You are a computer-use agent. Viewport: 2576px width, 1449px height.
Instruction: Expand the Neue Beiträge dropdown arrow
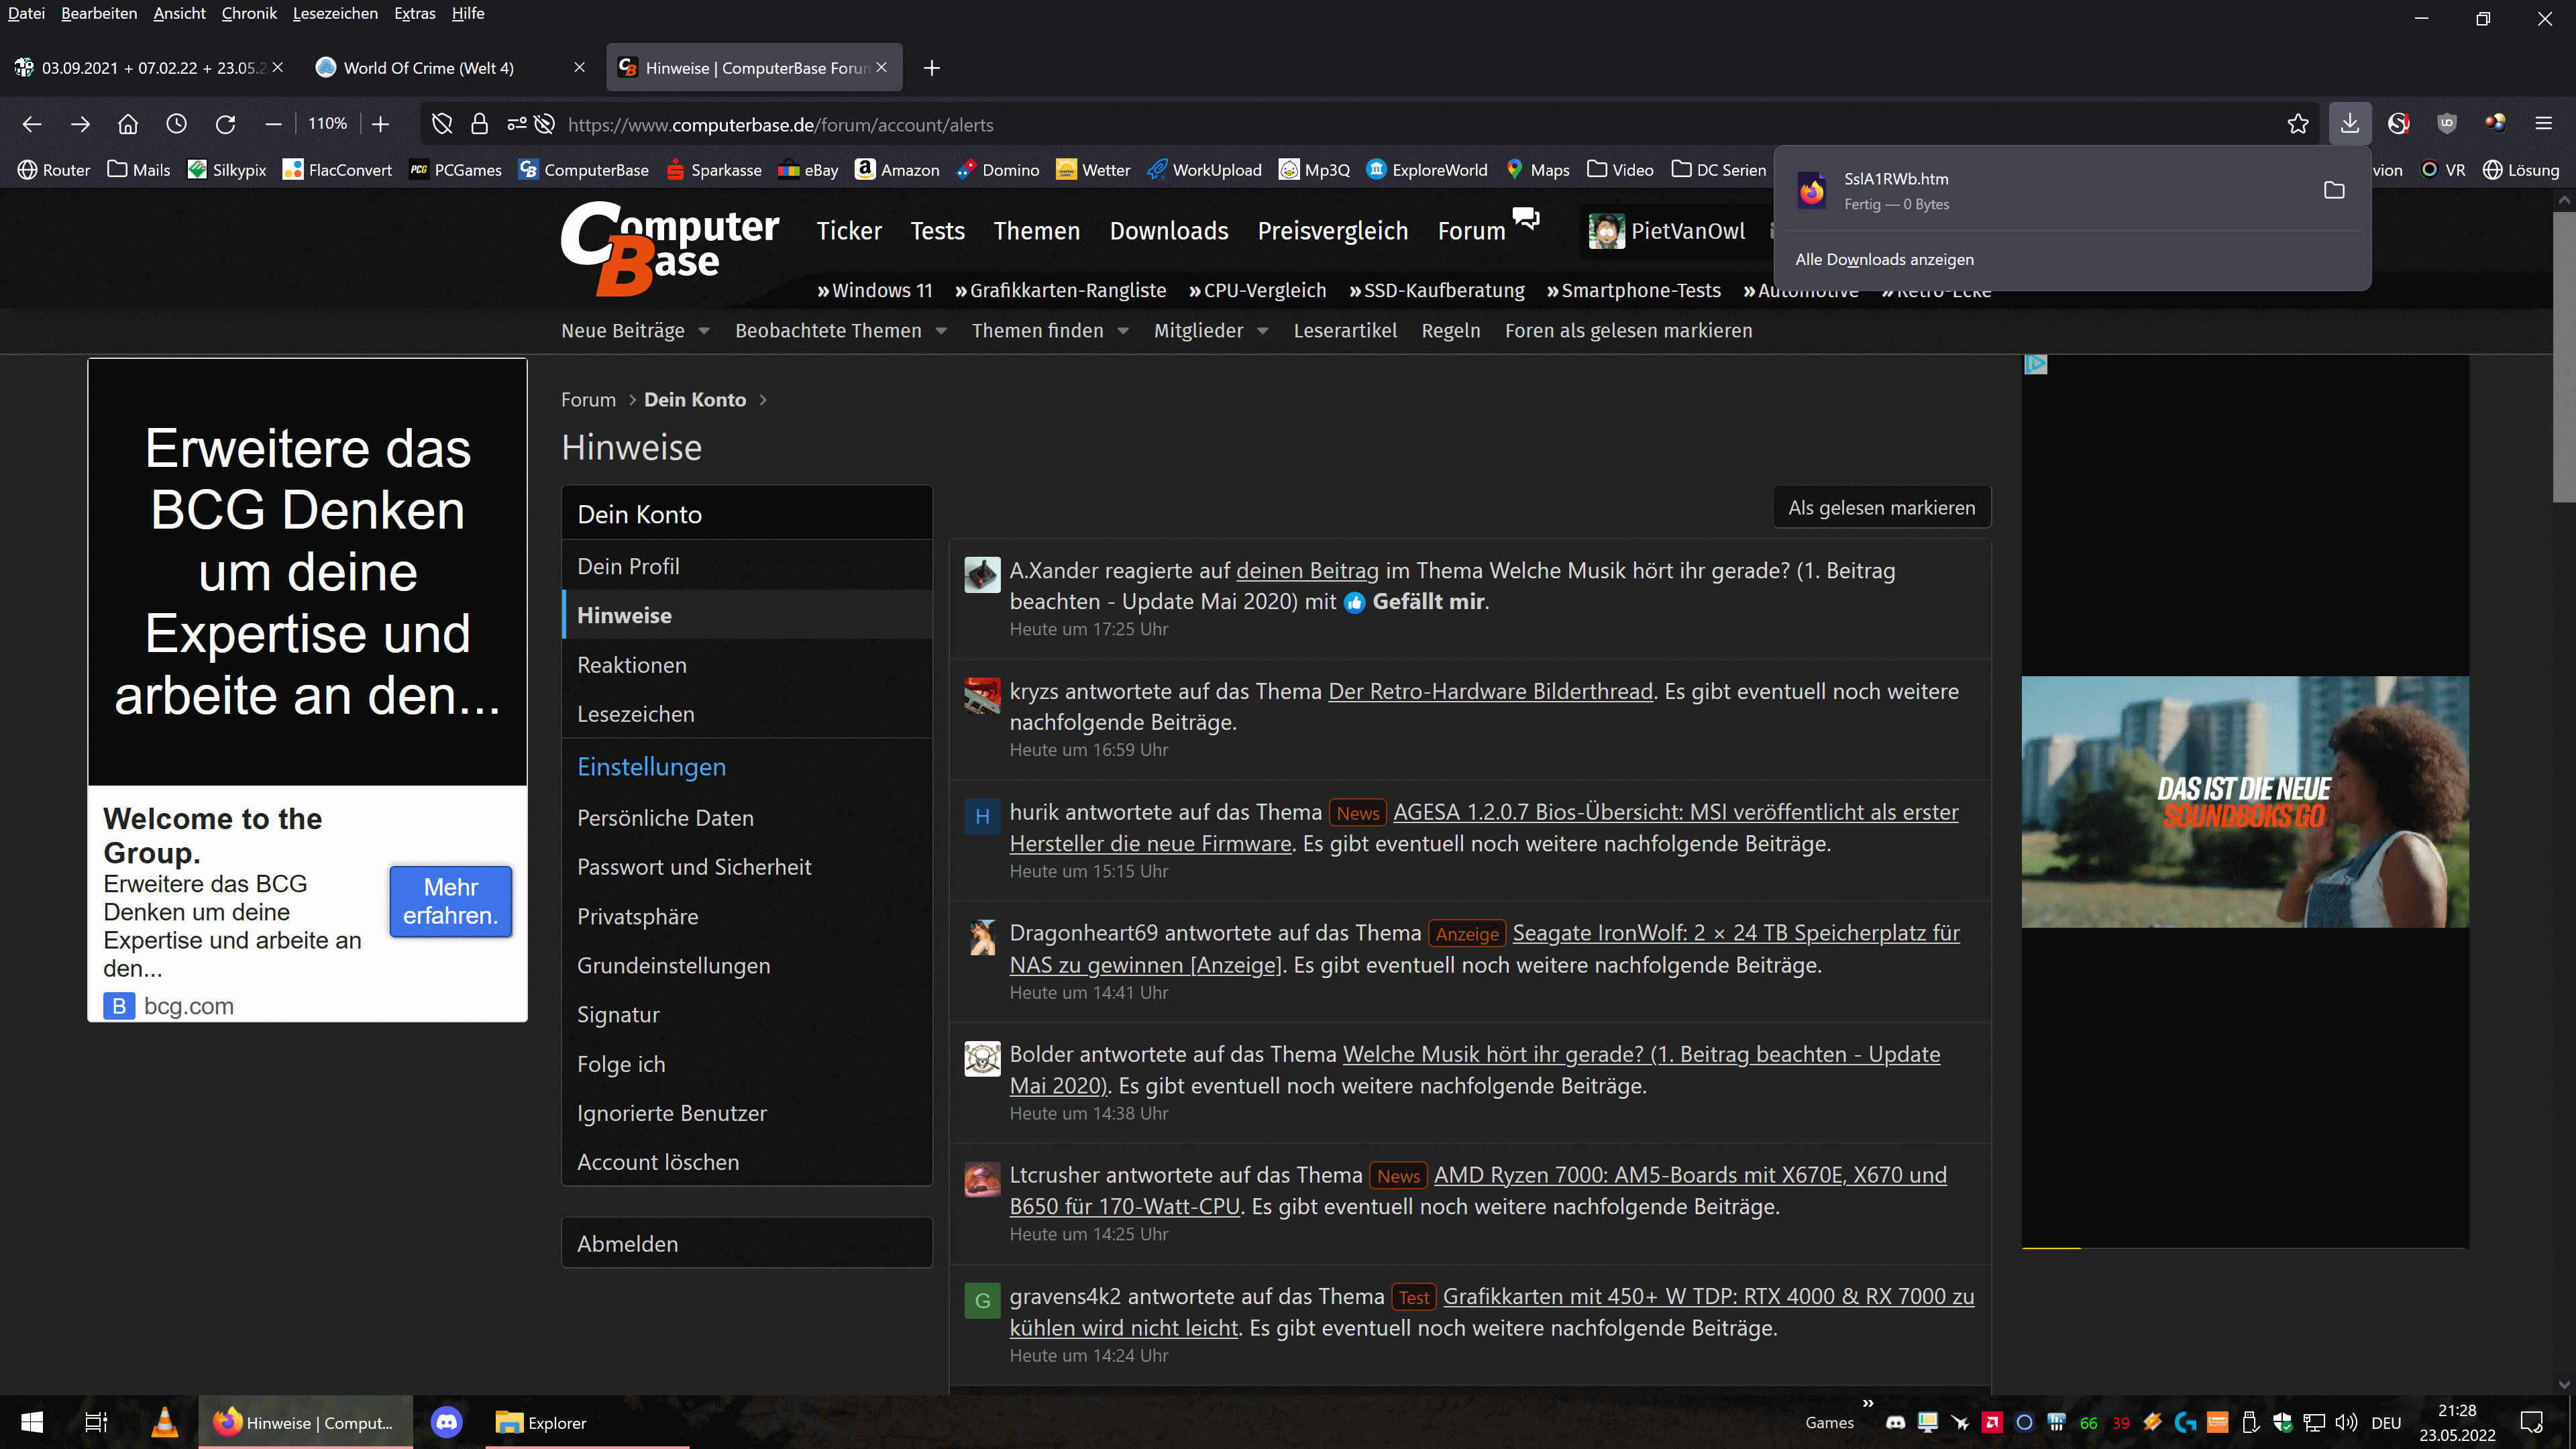pyautogui.click(x=704, y=331)
